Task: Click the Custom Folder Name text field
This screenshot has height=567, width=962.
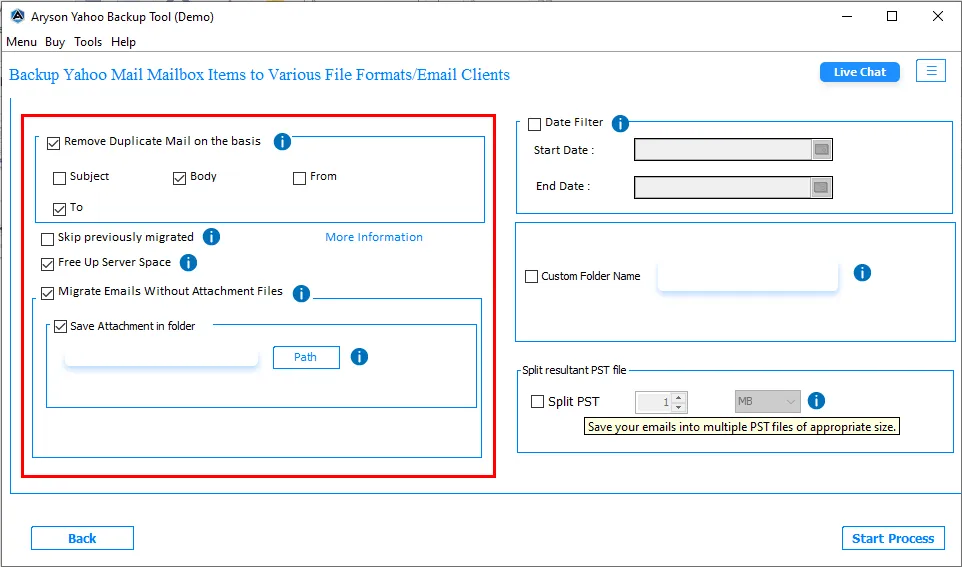Action: 748,276
